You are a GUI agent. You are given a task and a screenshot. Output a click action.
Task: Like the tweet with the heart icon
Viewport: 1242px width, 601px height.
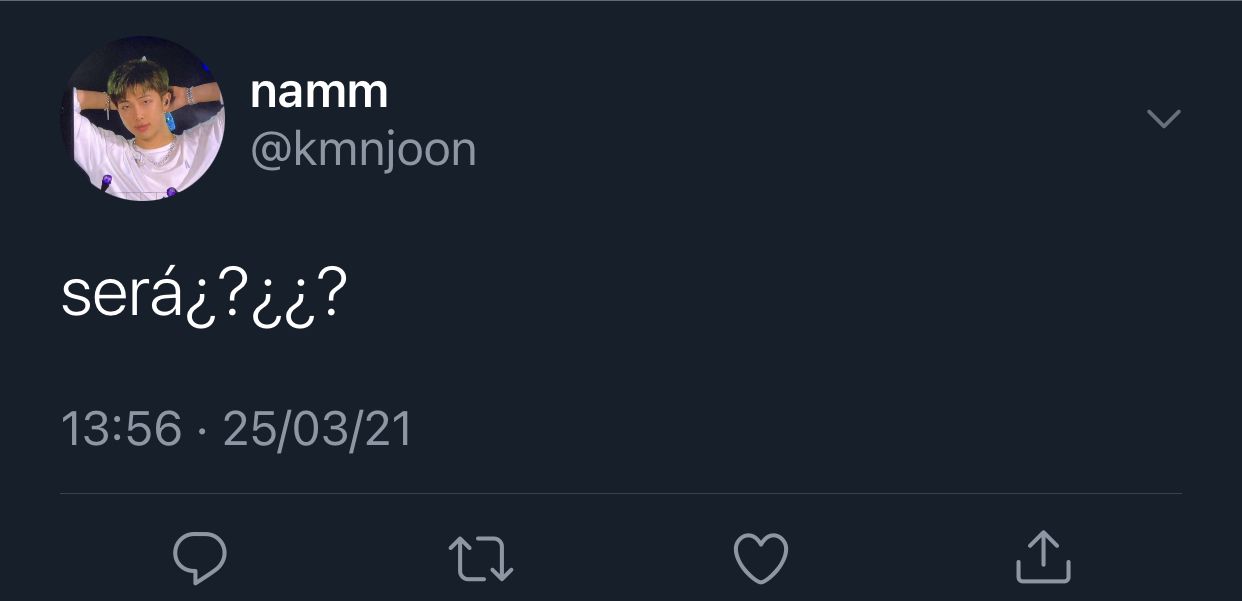(x=761, y=558)
